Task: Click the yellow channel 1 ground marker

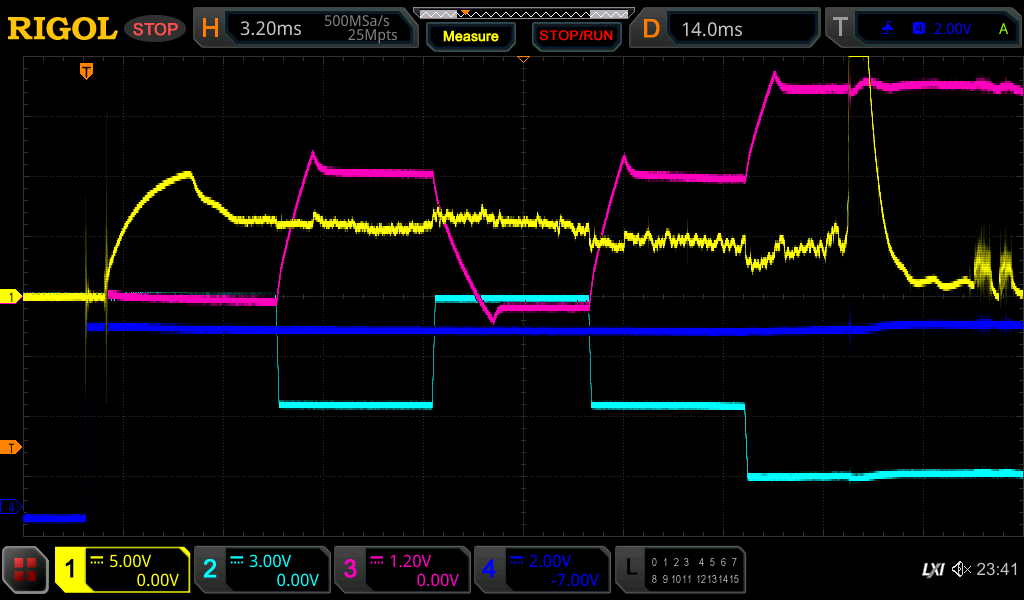Action: 12,297
